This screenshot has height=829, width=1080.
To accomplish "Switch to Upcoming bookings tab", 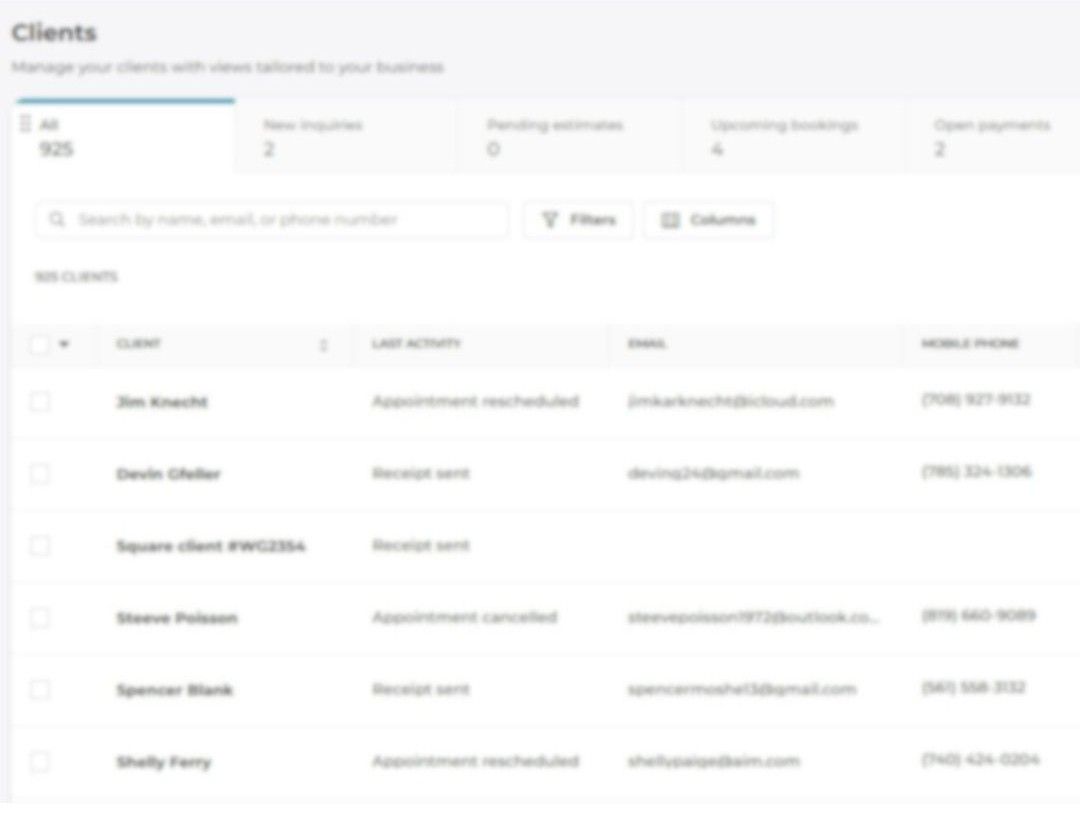I will coord(793,136).
